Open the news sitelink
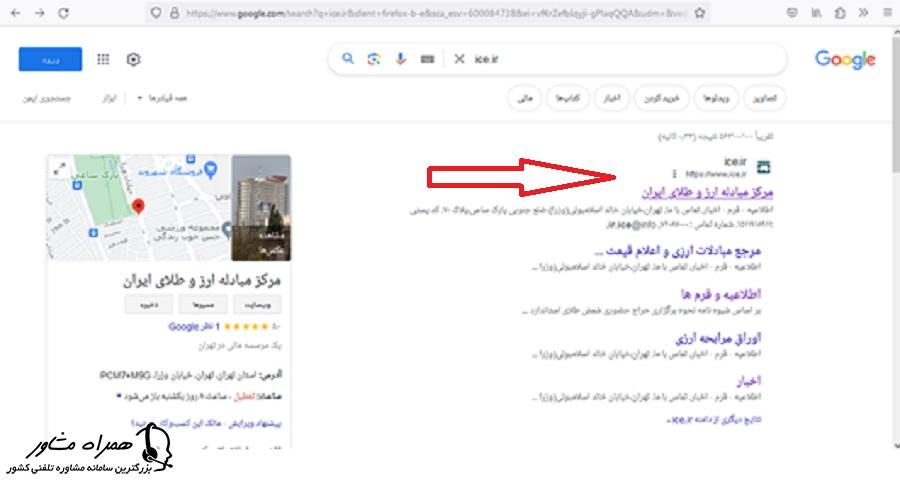This screenshot has width=900, height=480. 748,381
